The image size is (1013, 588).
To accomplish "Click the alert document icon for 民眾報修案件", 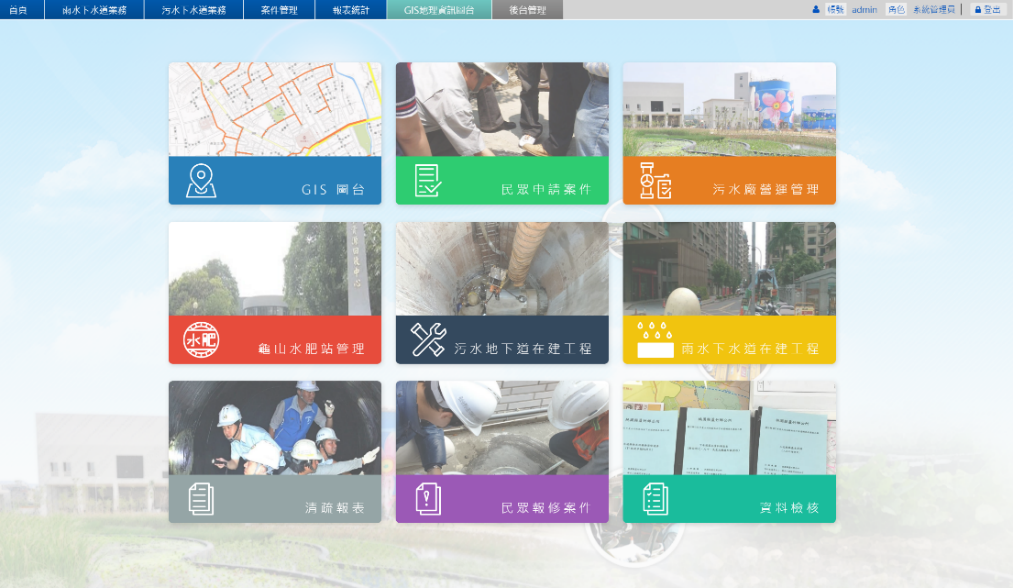I will (x=428, y=499).
